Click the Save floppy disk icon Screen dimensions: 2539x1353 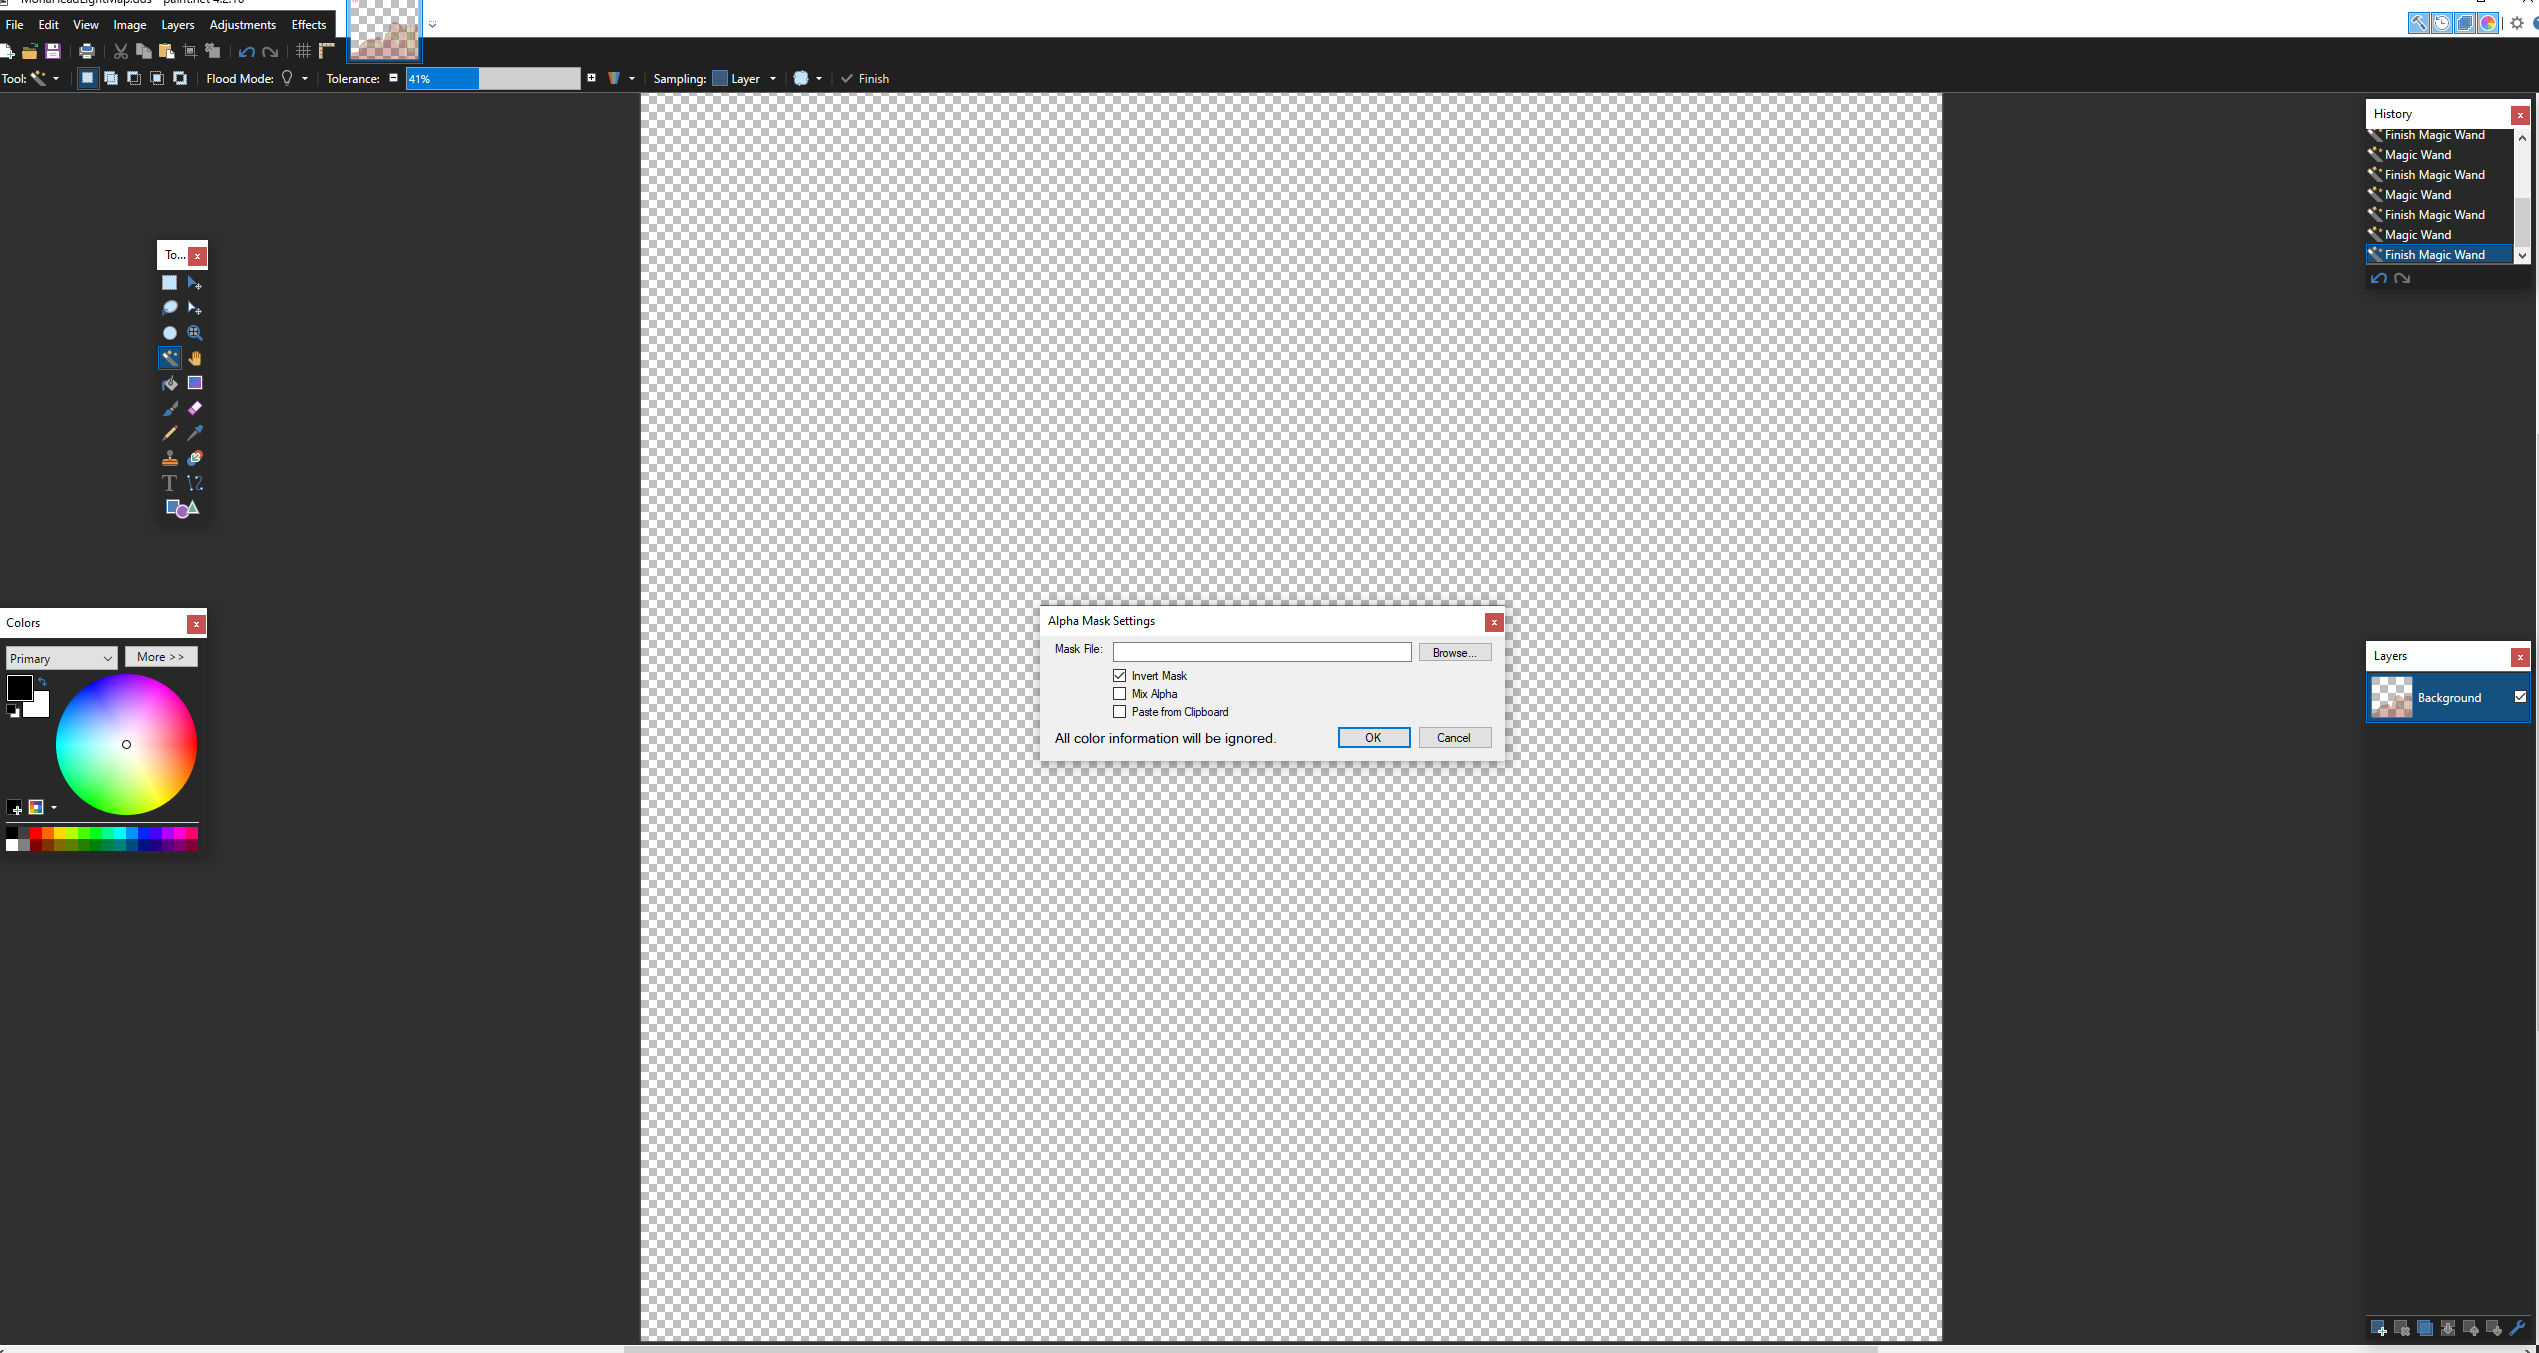tap(53, 51)
